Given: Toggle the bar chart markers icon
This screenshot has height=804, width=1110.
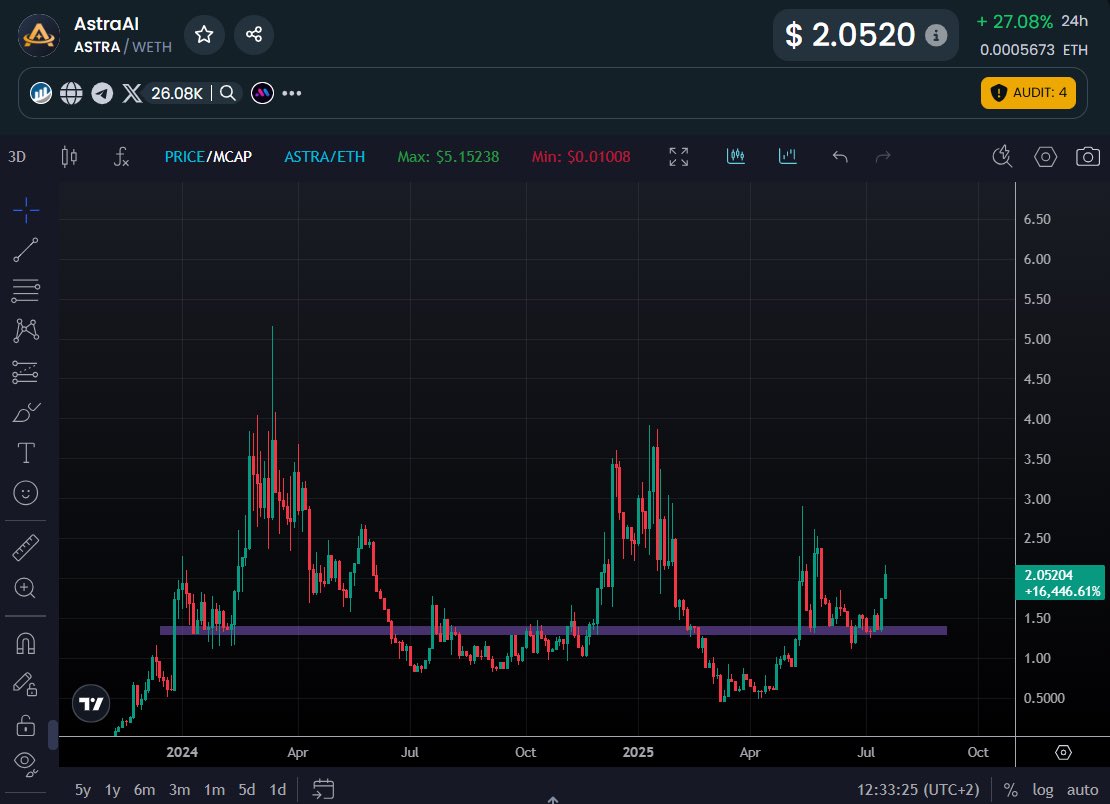Looking at the screenshot, I should tap(787, 156).
